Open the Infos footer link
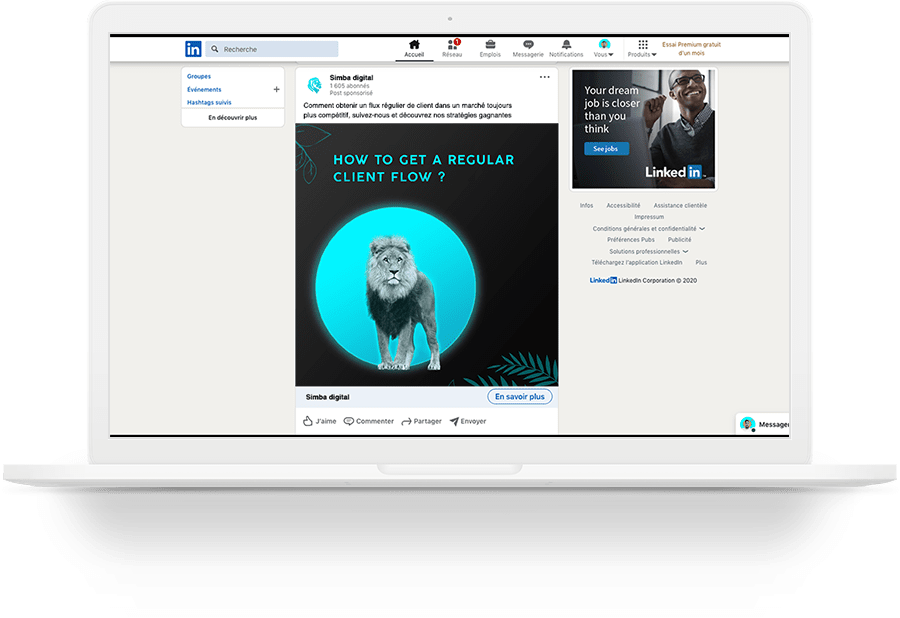Screen dimensions: 900x618 (x=586, y=205)
